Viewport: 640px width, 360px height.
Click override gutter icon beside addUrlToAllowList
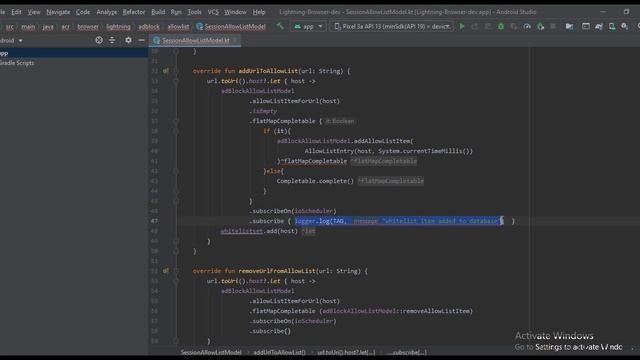(166, 71)
